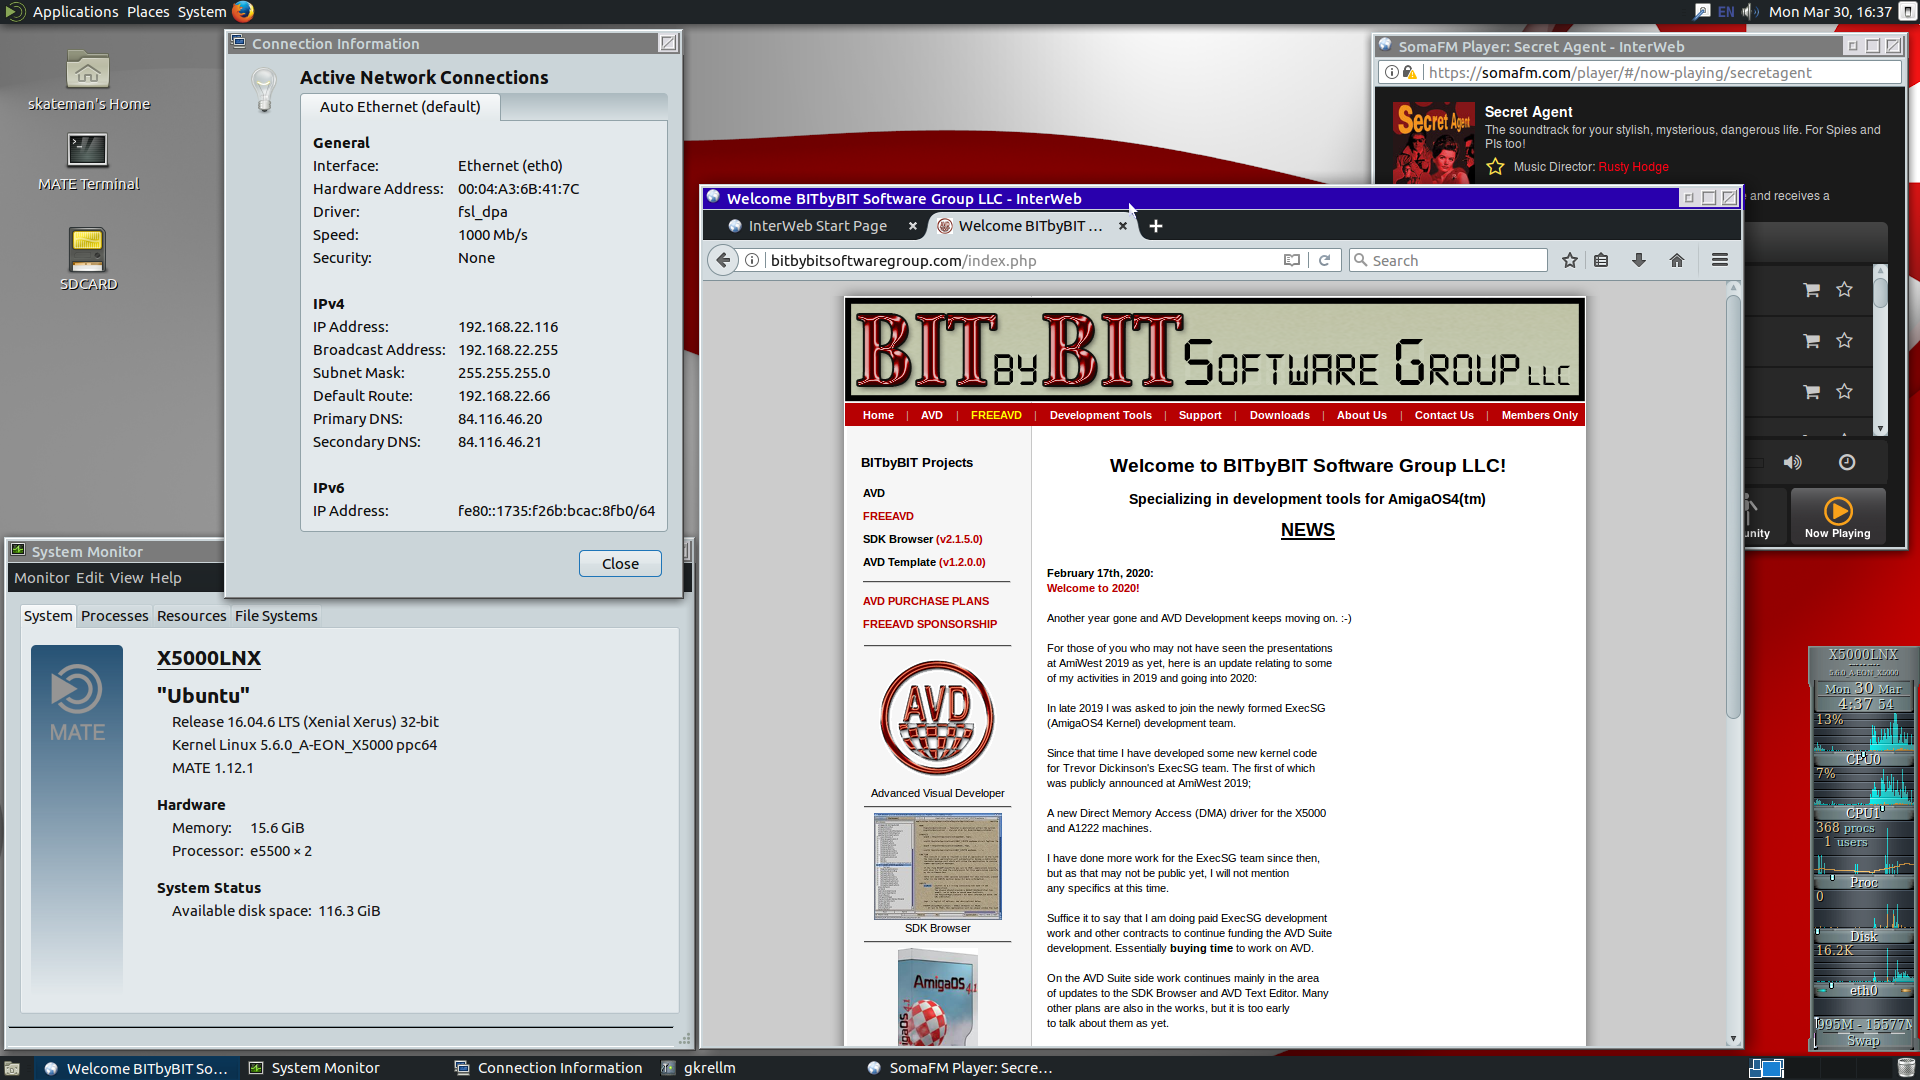
Task: Open the FREEAVD SPONSORSHIP link
Action: (x=930, y=624)
